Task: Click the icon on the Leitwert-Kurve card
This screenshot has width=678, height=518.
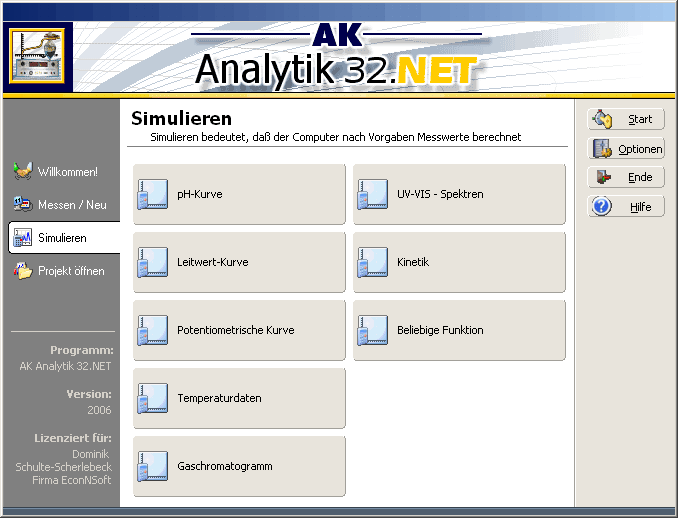Action: pyautogui.click(x=153, y=262)
